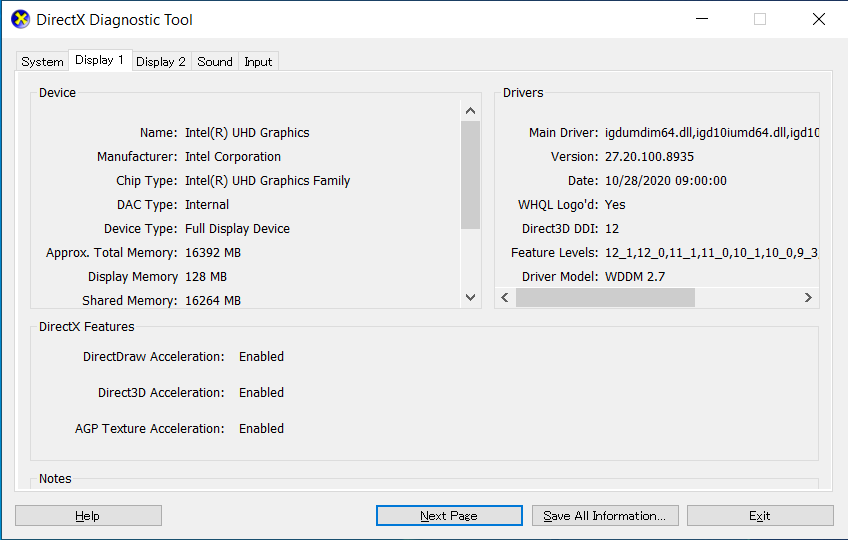The width and height of the screenshot is (848, 540).
Task: Click the Notes section label
Action: [55, 479]
